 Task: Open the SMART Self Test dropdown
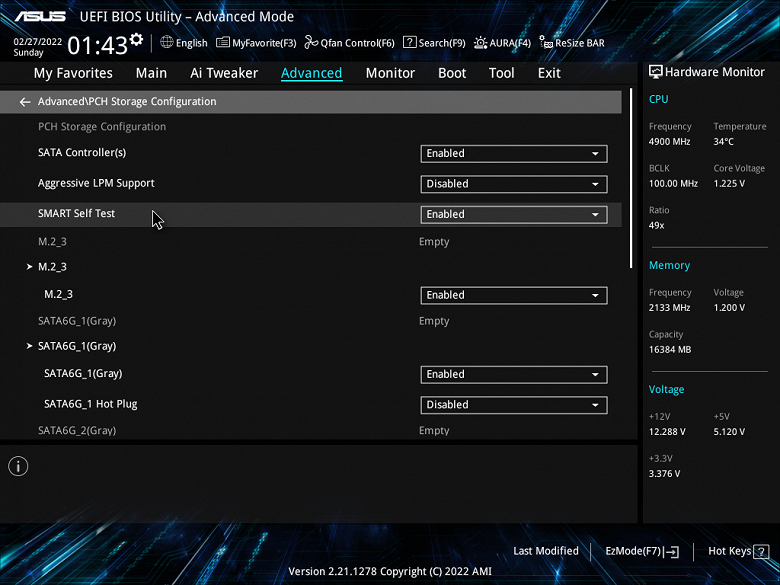513,214
